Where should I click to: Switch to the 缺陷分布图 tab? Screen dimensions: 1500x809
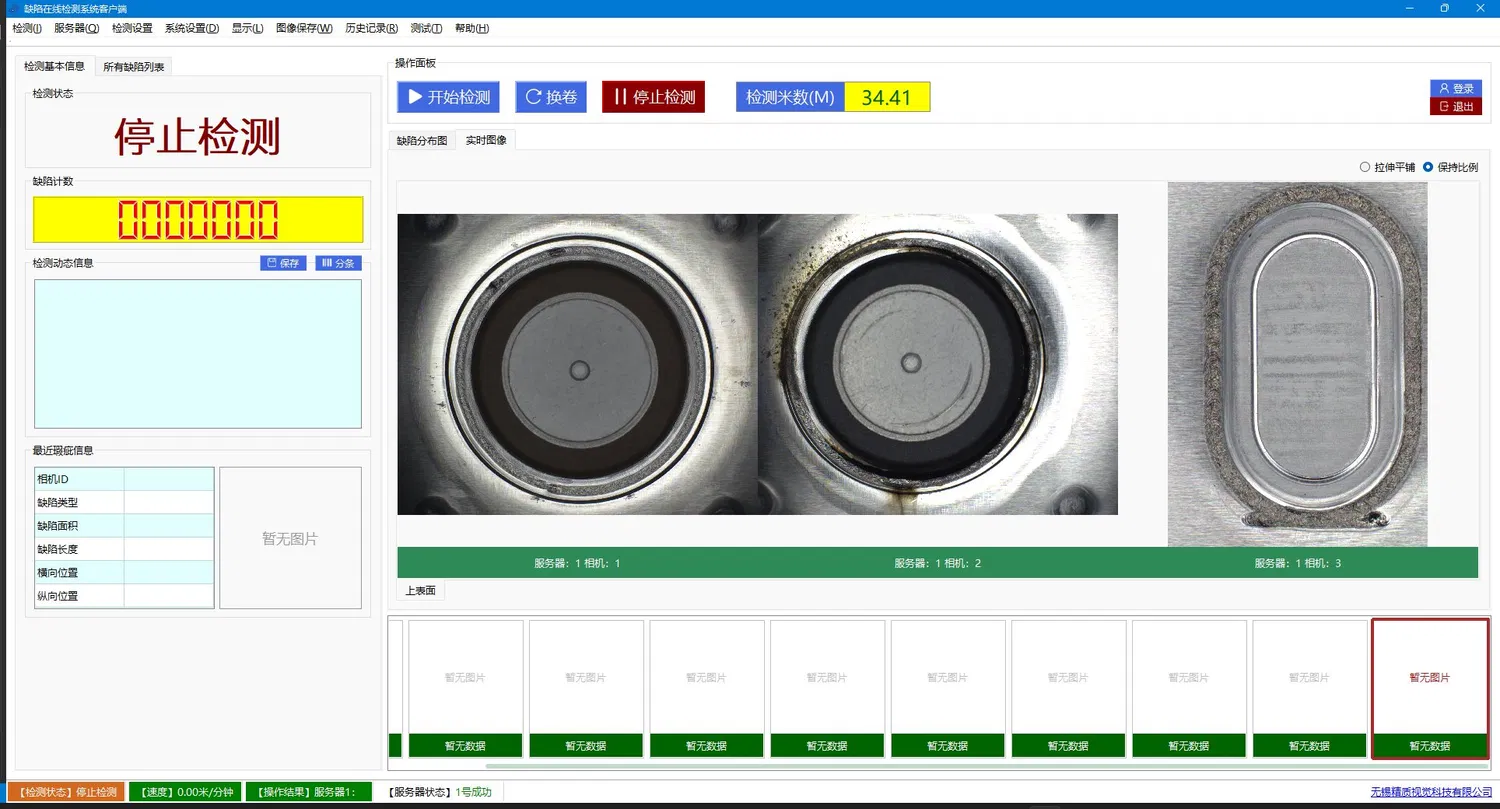(422, 141)
